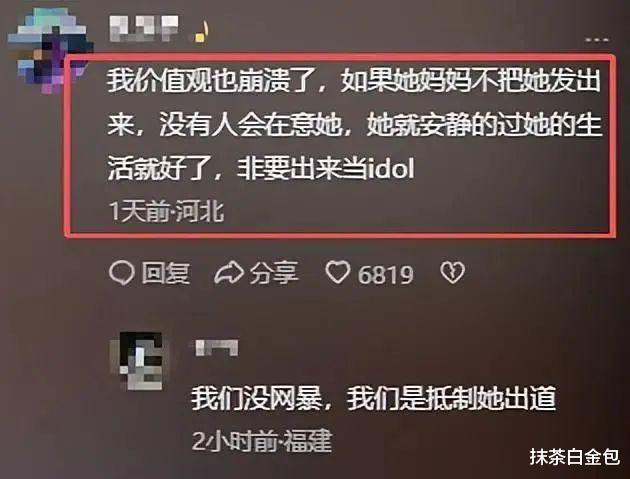Tap the speech bubble reply icon
630x479 pixels.
pos(121,273)
